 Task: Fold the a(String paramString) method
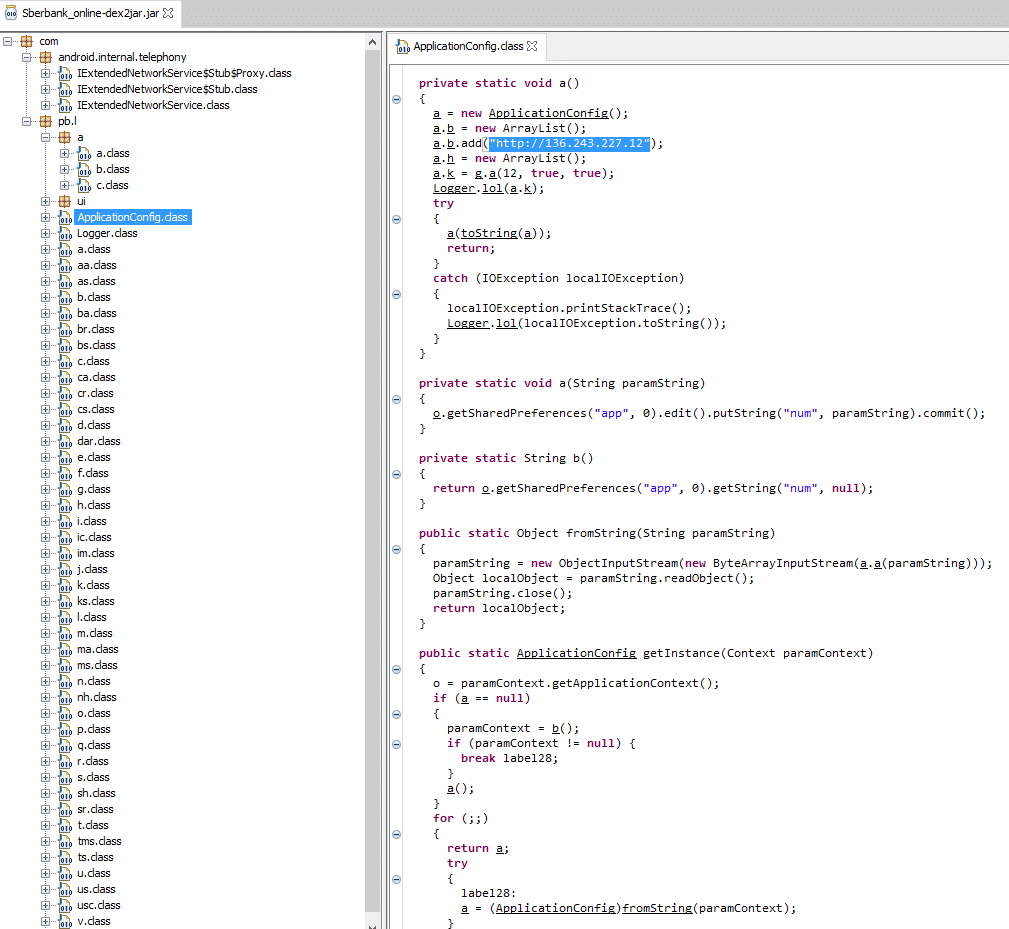pyautogui.click(x=396, y=399)
